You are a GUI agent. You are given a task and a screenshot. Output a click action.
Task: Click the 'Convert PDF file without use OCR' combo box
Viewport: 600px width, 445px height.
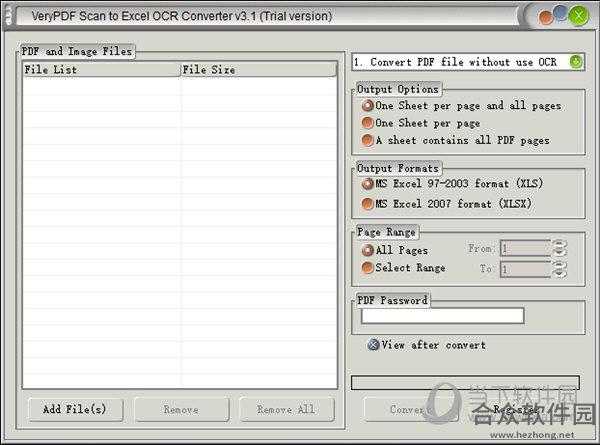click(468, 62)
